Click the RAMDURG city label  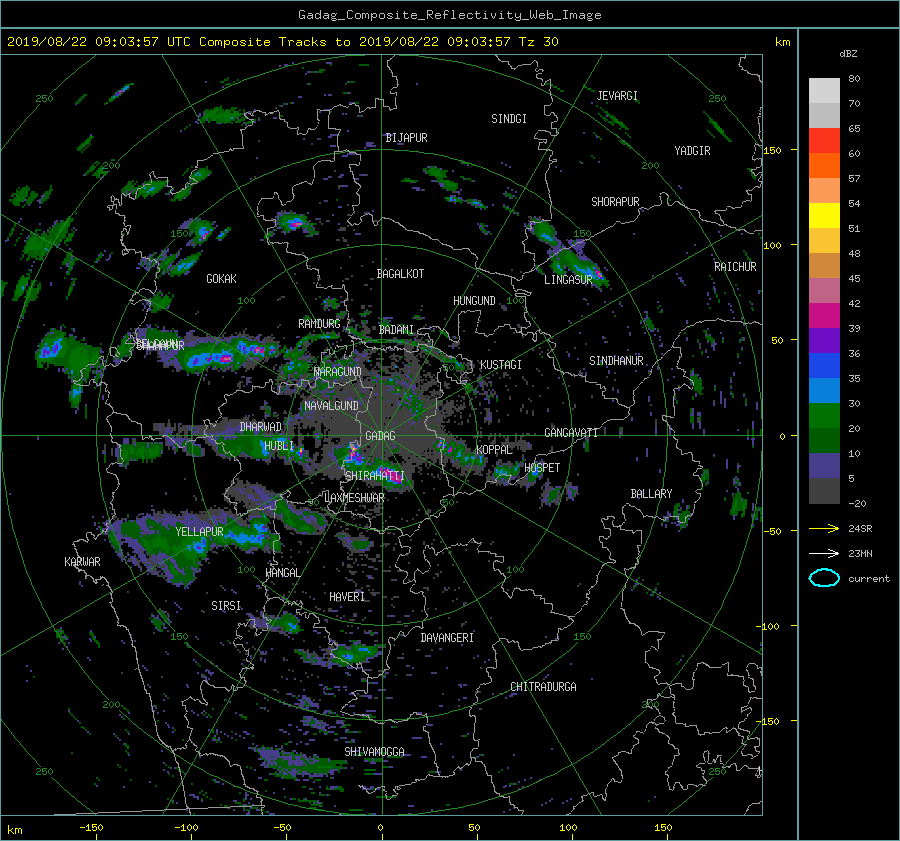tap(319, 324)
